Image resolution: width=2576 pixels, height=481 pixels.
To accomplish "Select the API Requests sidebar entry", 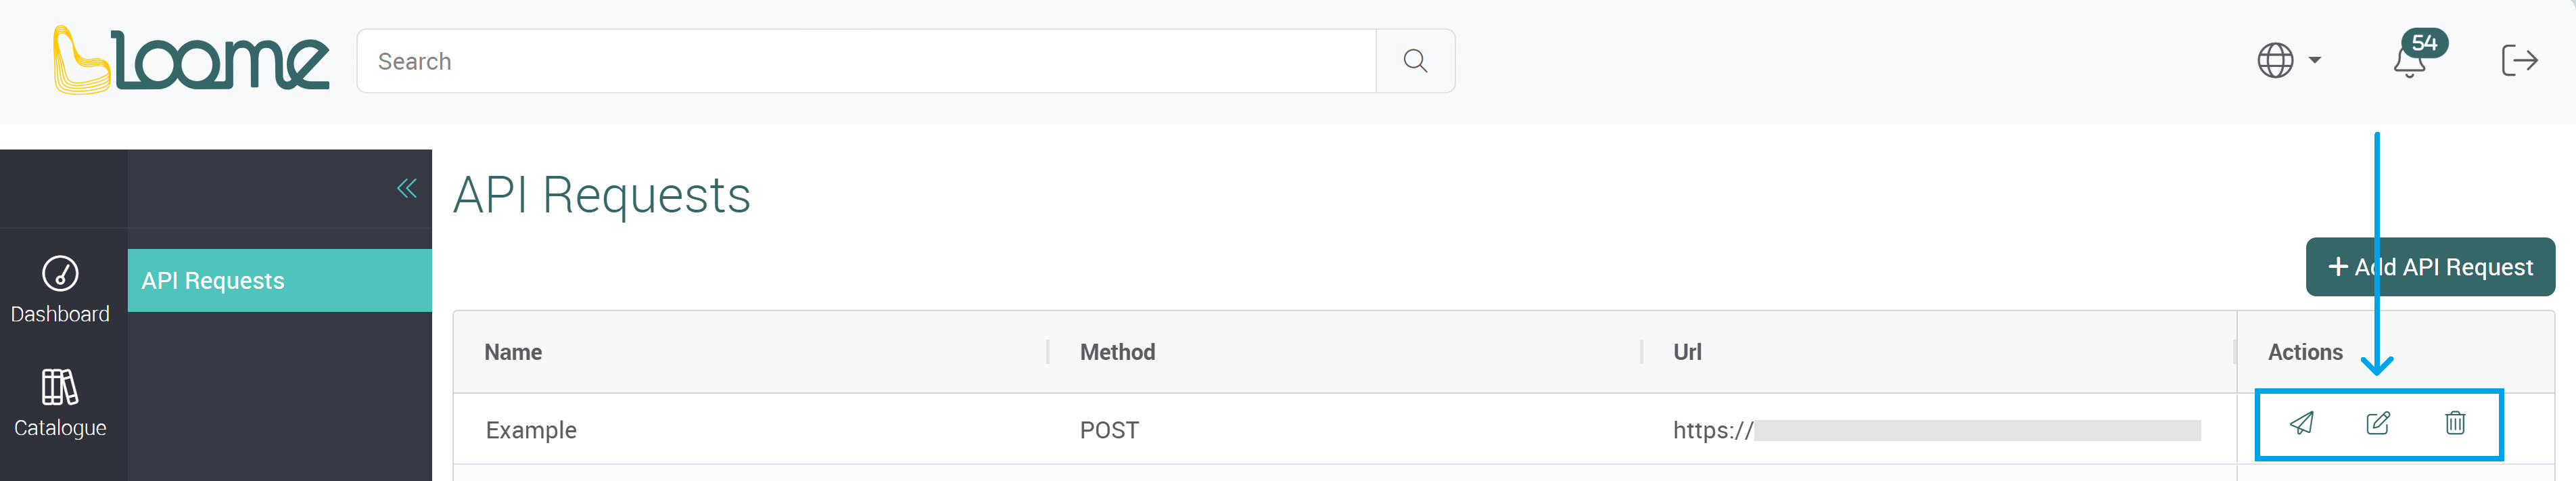I will [213, 280].
